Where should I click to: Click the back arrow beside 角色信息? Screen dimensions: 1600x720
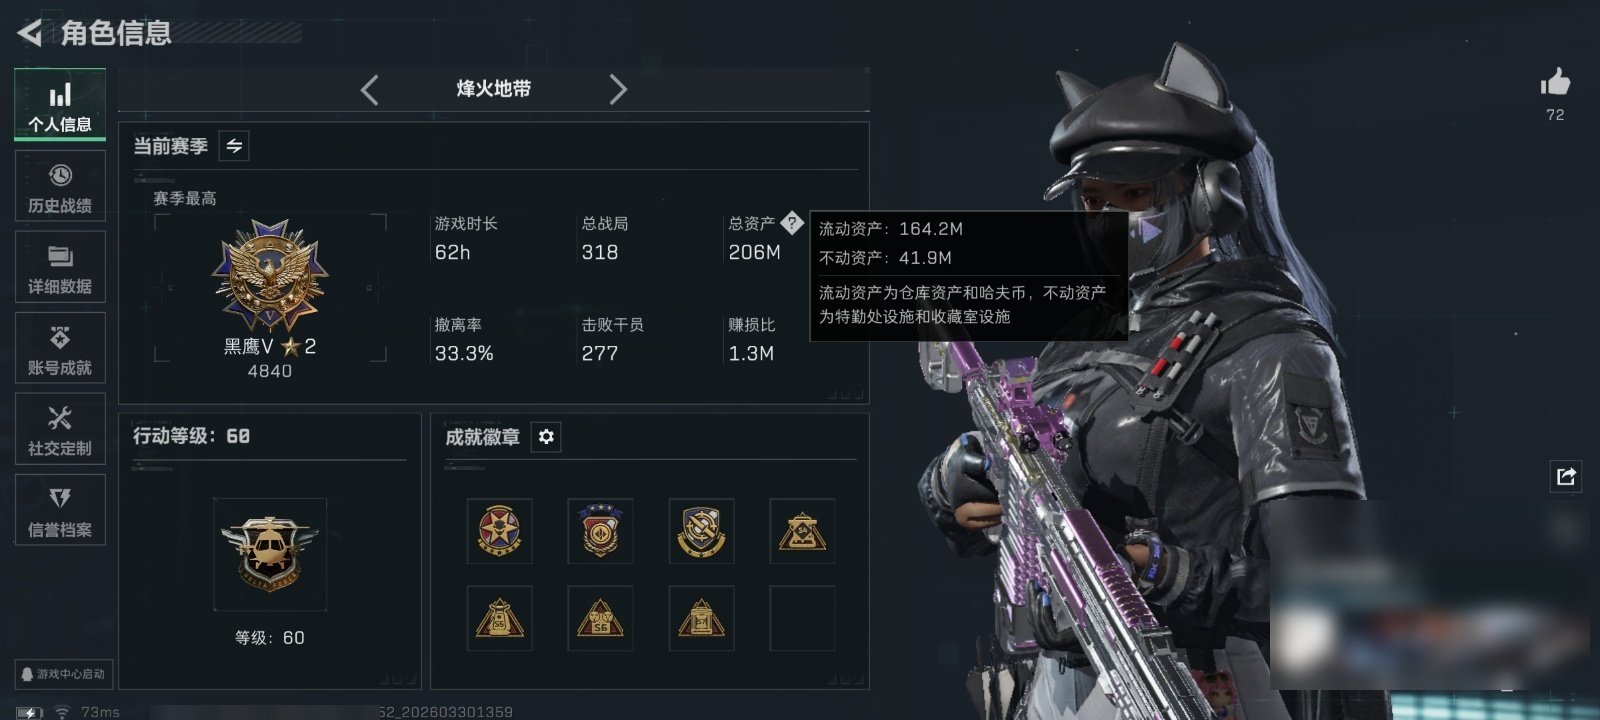(x=30, y=33)
